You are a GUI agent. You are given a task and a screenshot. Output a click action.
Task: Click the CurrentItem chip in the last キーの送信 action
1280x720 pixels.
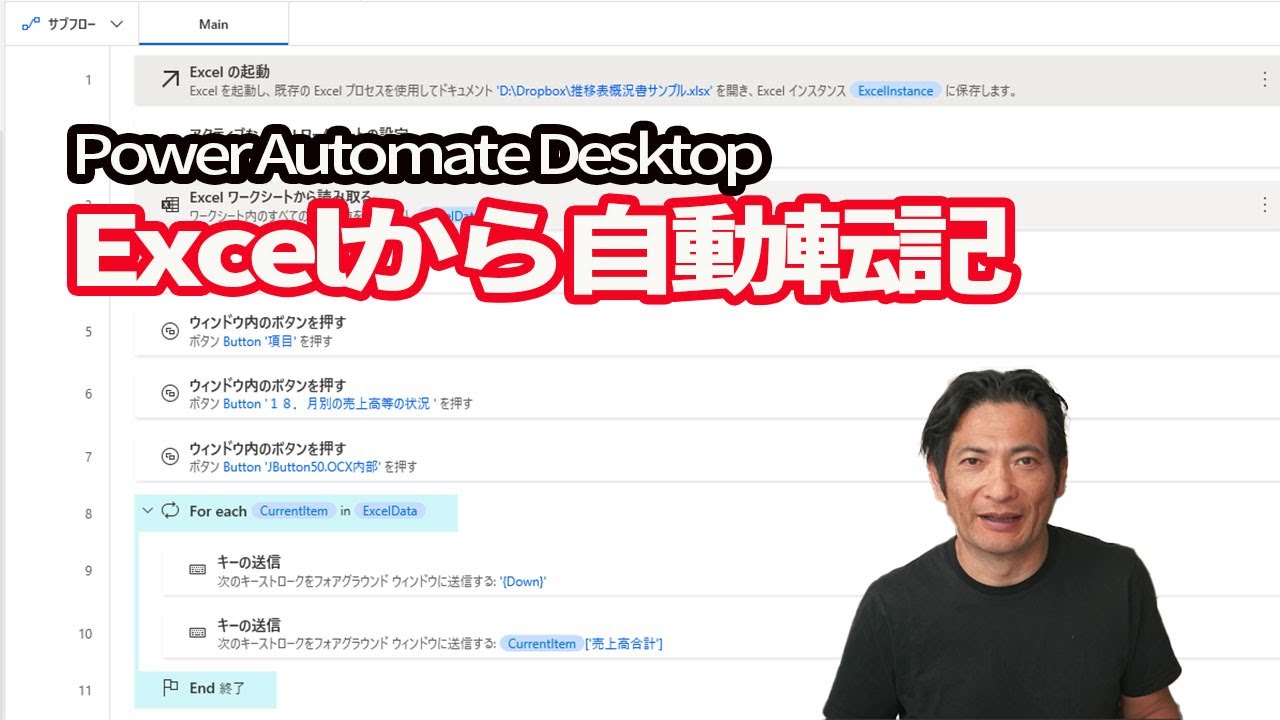click(x=541, y=644)
